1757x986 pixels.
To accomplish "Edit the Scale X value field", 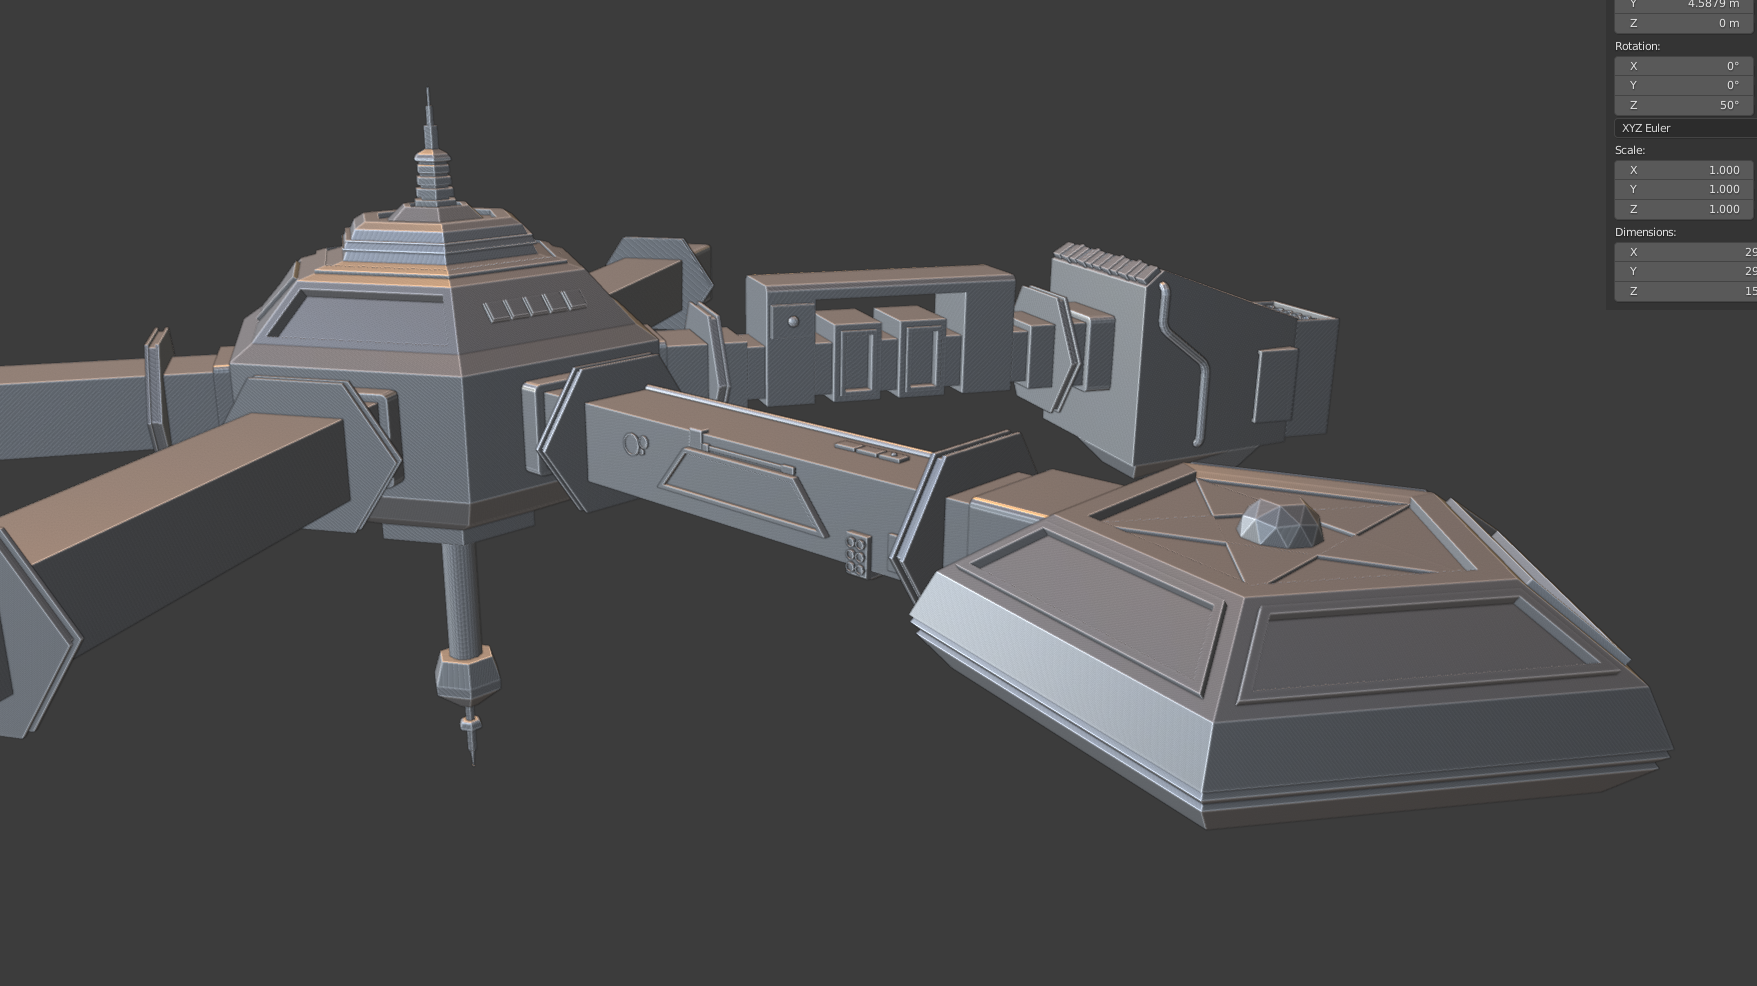I will (1685, 170).
